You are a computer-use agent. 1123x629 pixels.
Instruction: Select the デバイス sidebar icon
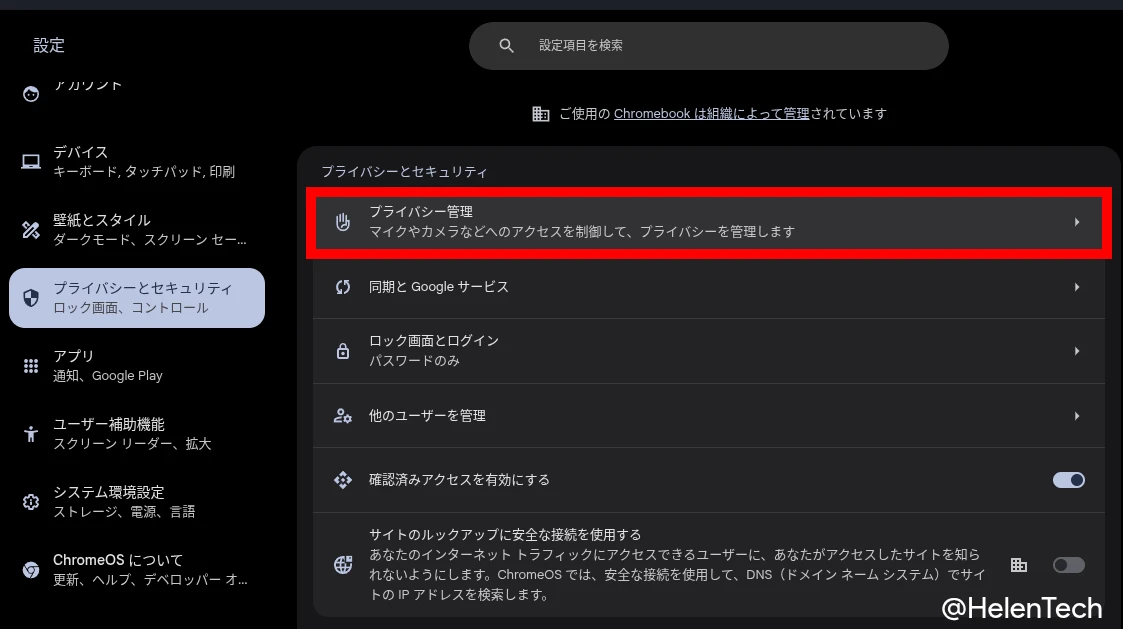point(30,161)
